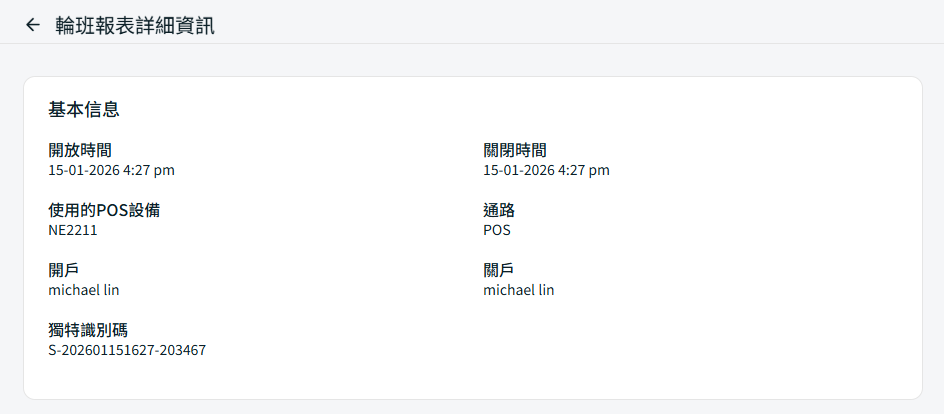
Task: Select the date value under 關閉時間
Action: (x=546, y=170)
